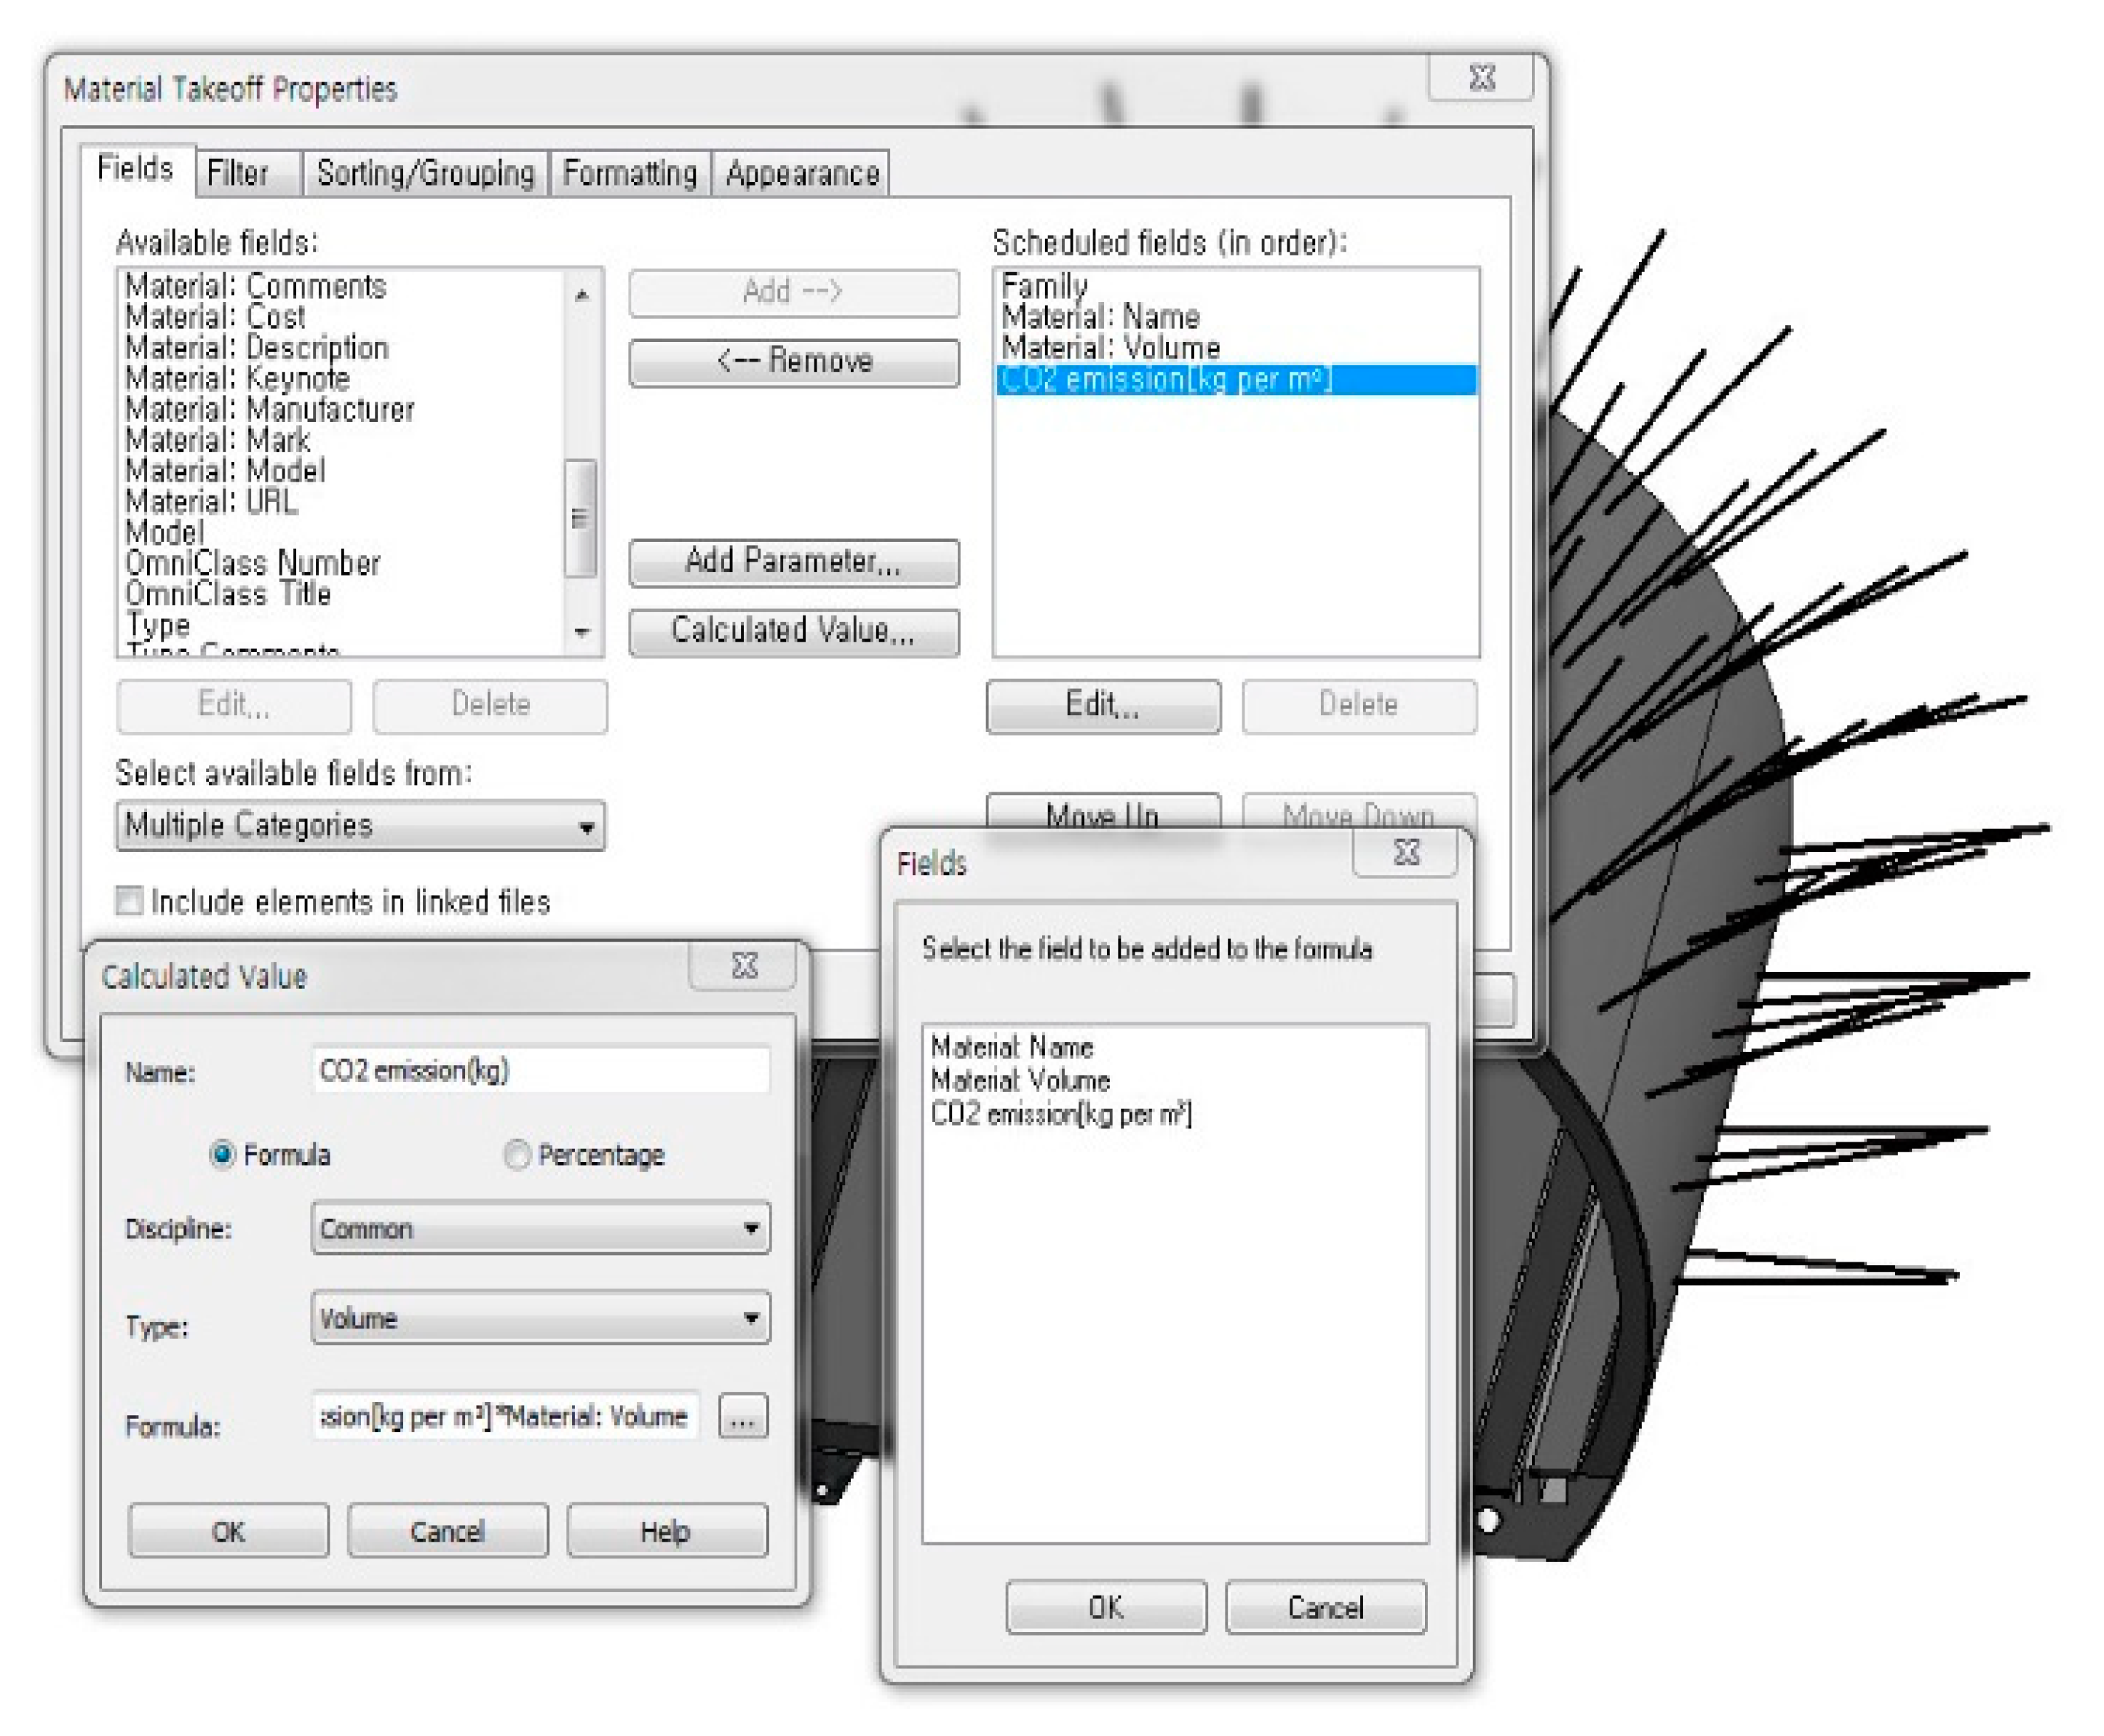Expand the Multiple Categories dropdown

click(360, 826)
